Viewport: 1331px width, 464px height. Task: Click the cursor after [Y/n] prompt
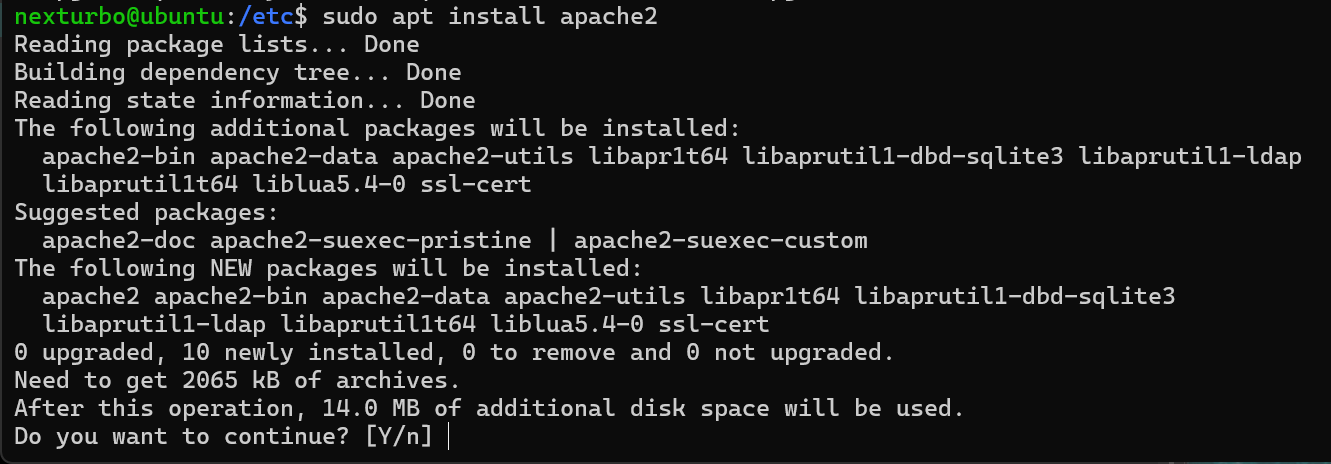click(450, 437)
